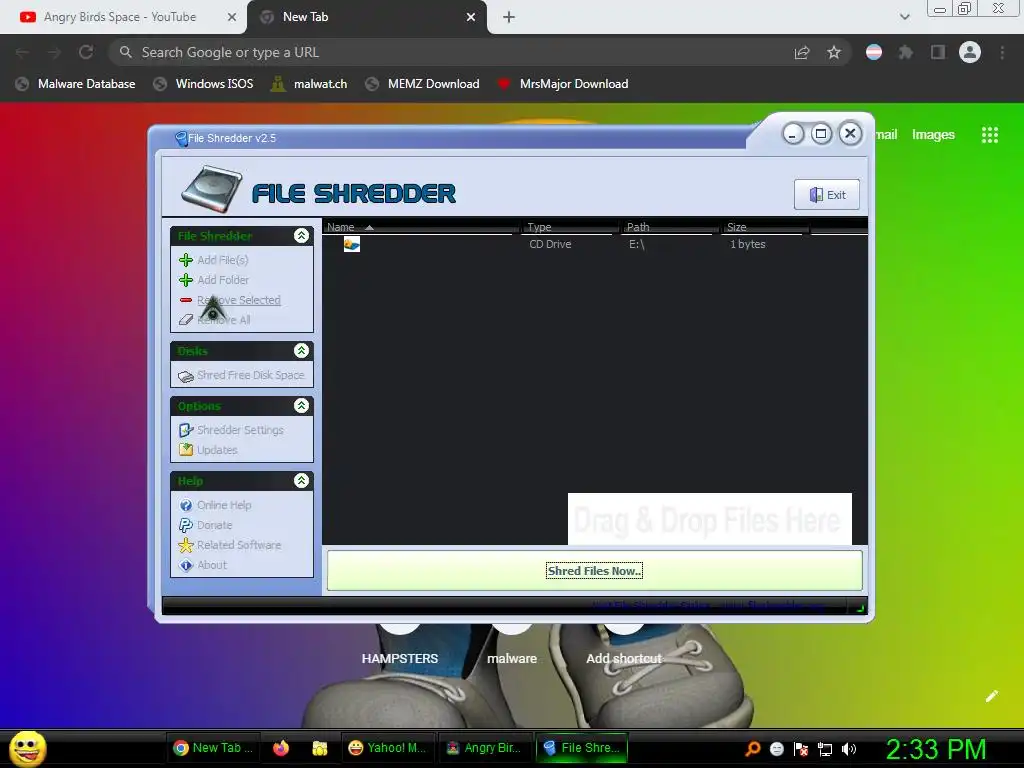This screenshot has height=768, width=1024.
Task: Open the MrsMajor Download bookmark
Action: tap(563, 84)
